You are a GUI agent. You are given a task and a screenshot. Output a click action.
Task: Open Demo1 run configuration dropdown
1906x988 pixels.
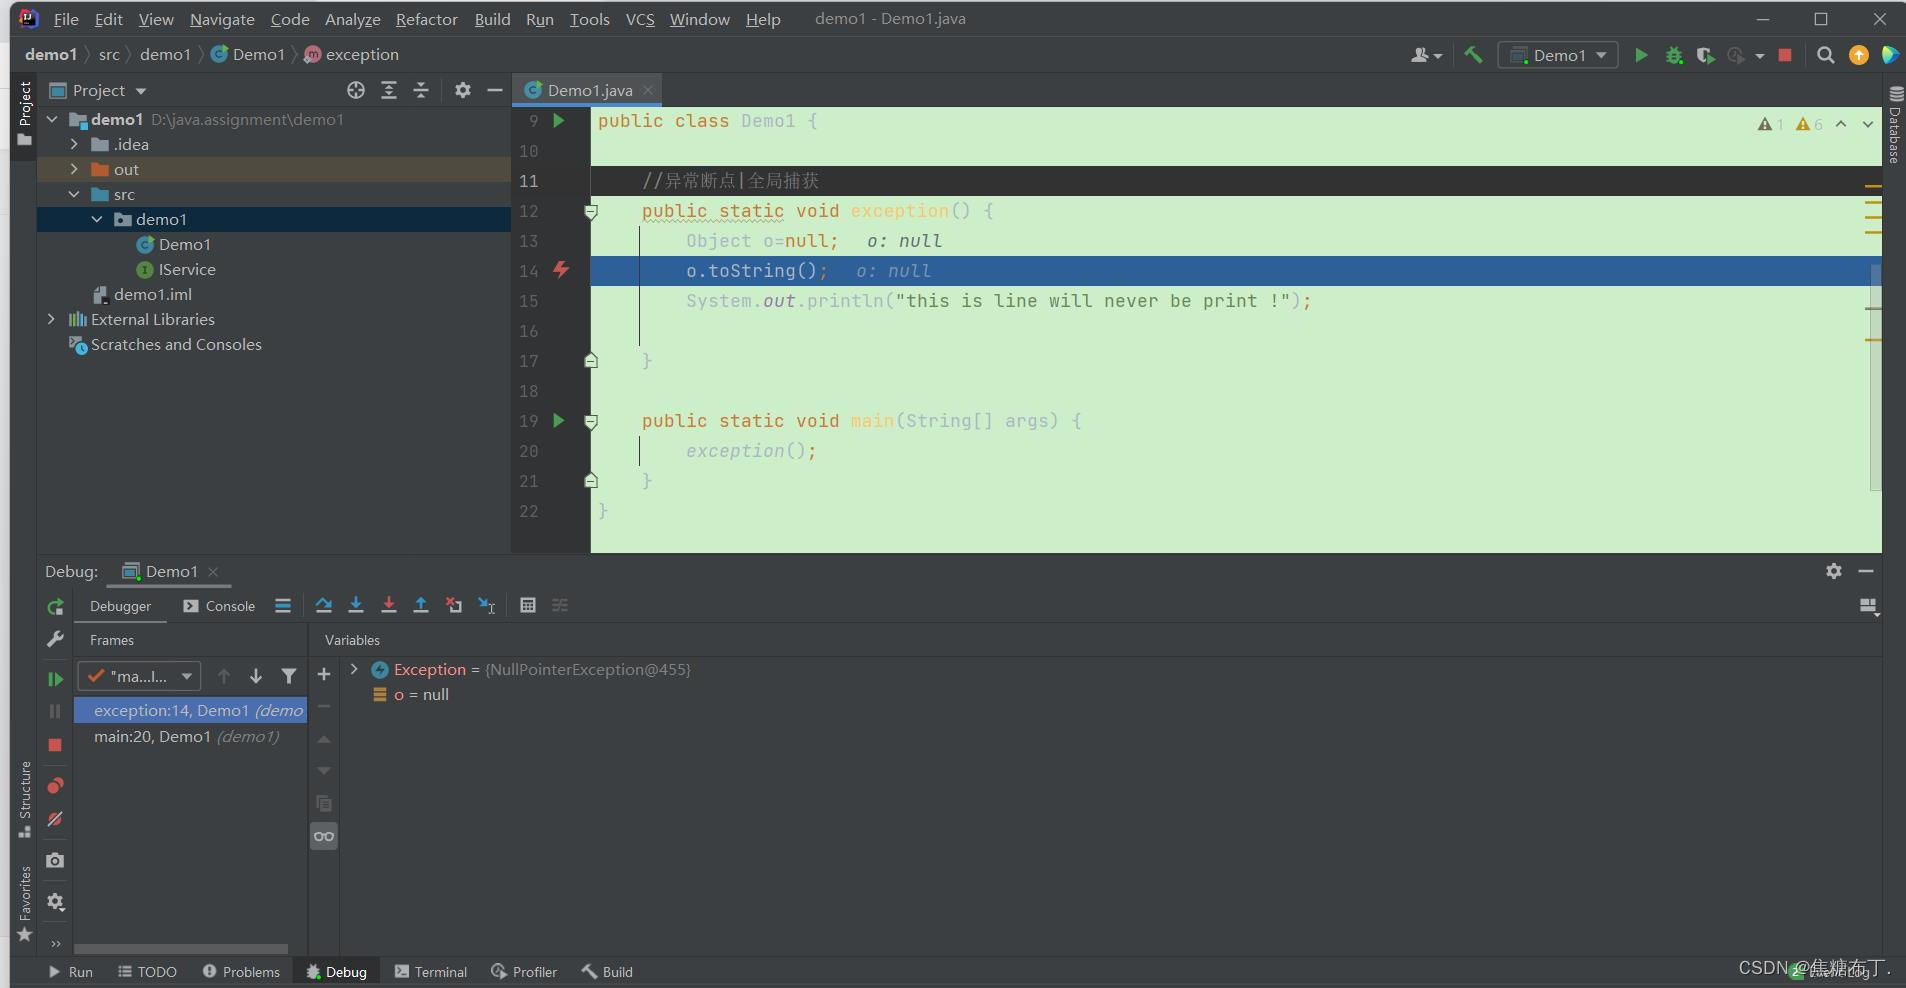(1558, 55)
